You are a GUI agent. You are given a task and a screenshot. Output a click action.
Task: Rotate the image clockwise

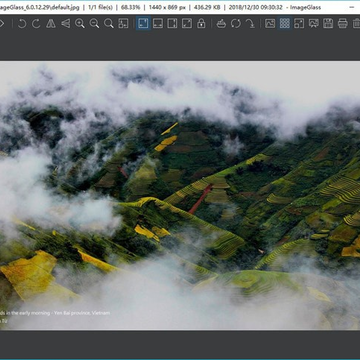pos(36,24)
